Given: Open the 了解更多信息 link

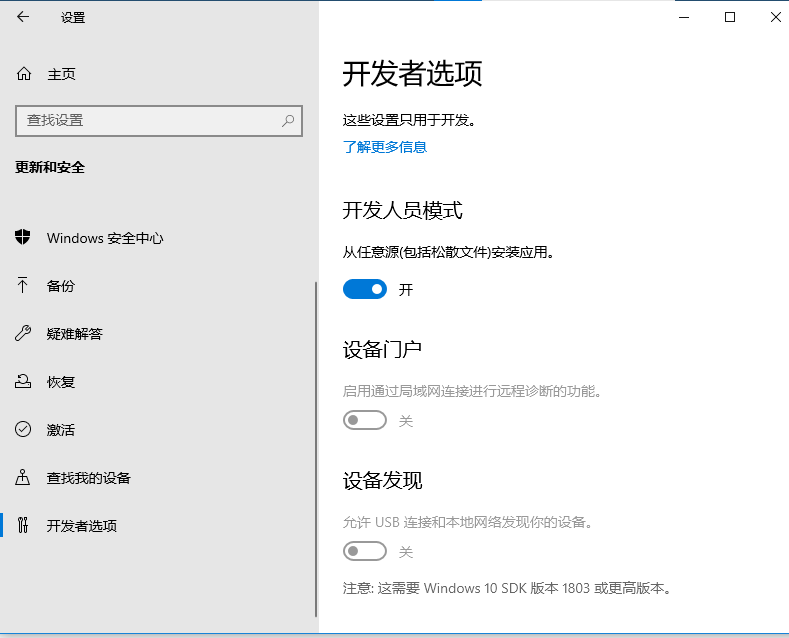Looking at the screenshot, I should pyautogui.click(x=385, y=147).
